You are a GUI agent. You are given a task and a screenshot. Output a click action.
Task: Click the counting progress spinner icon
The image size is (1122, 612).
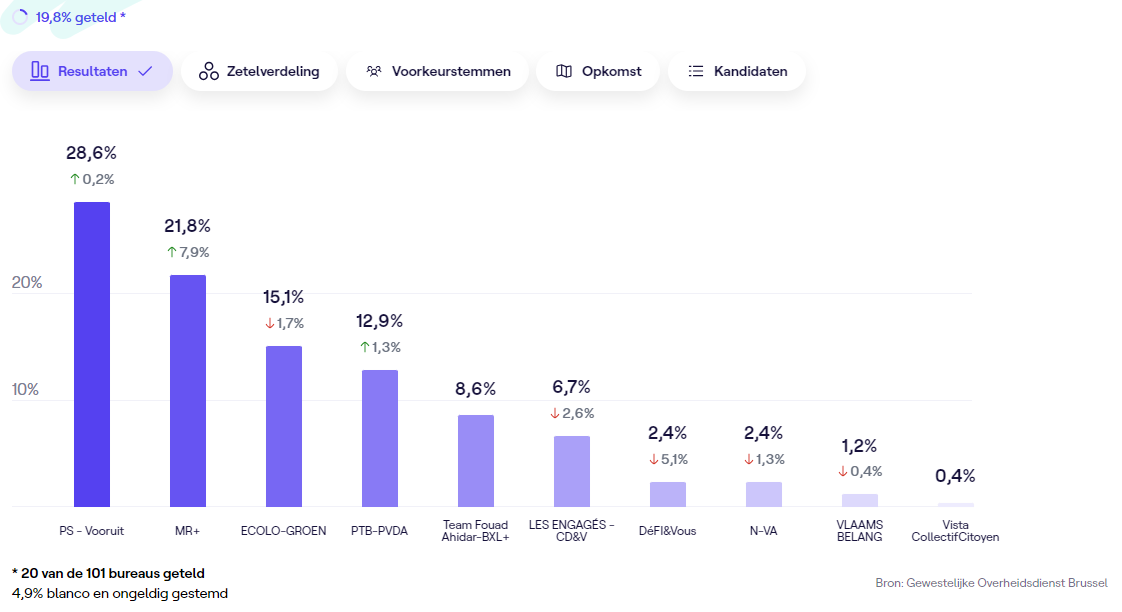click(x=20, y=17)
